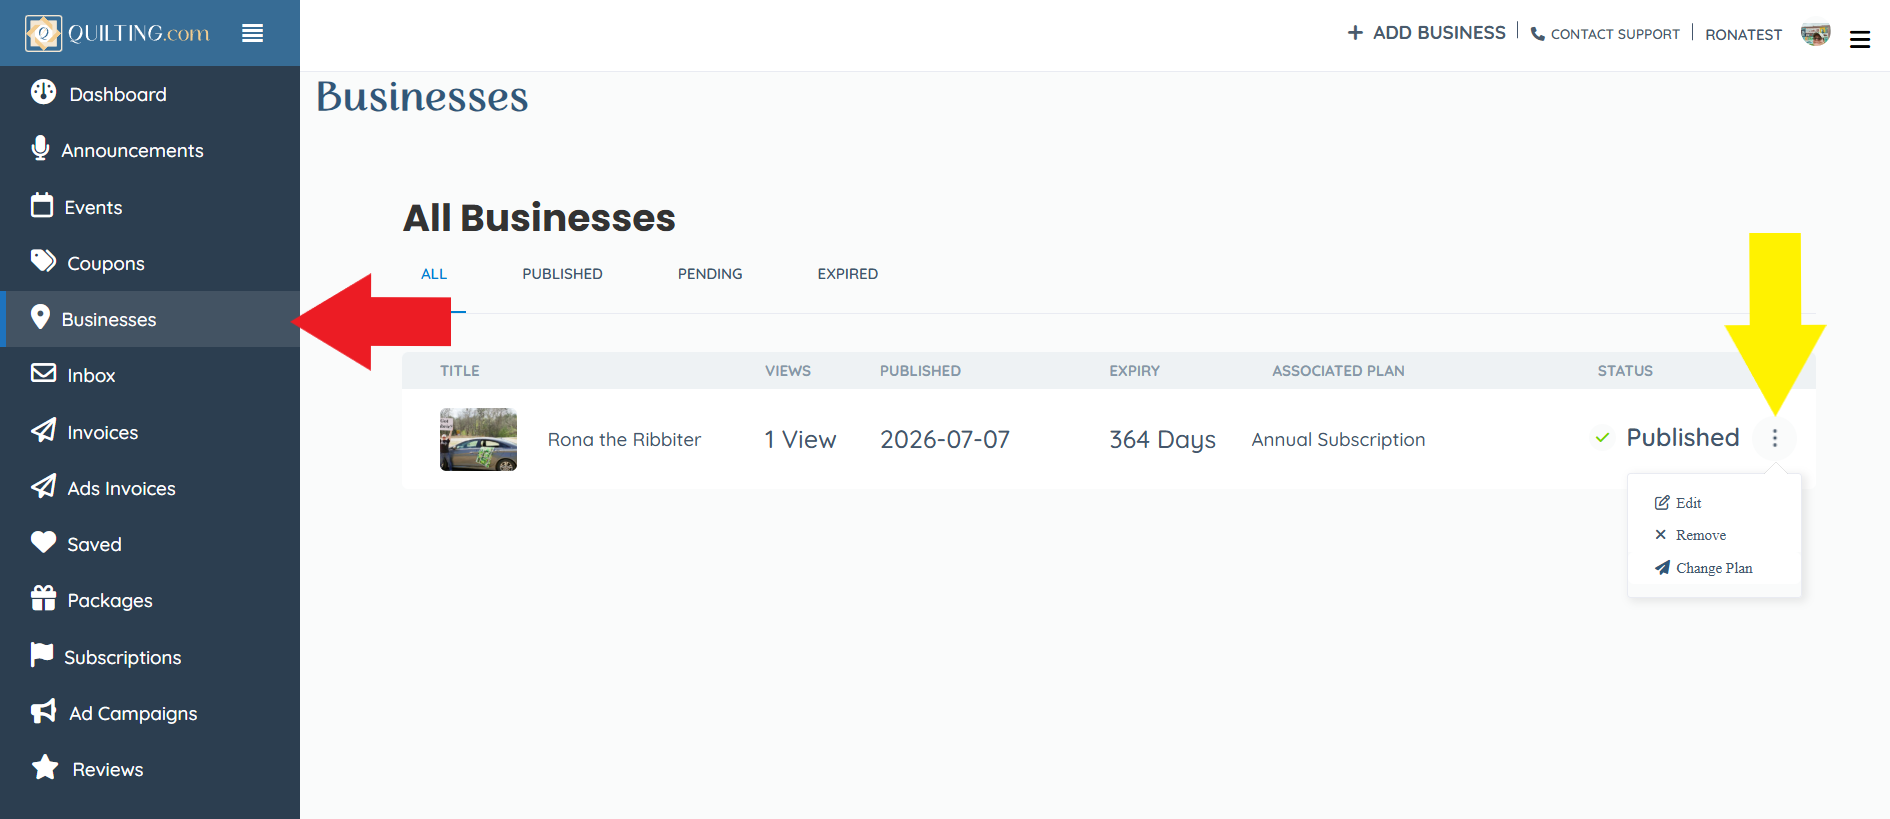1890x819 pixels.
Task: Expand the top-right hamburger menu
Action: click(x=1860, y=40)
